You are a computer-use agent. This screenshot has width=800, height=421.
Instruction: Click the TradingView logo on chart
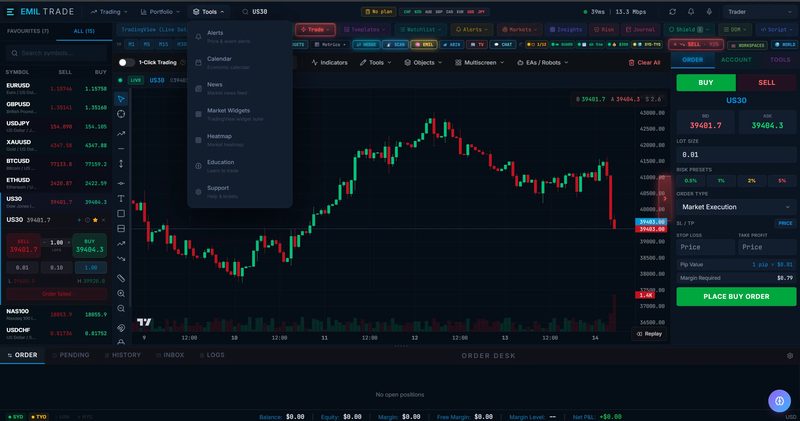144,322
